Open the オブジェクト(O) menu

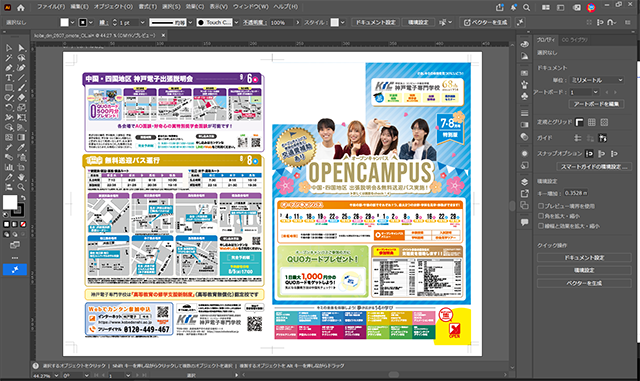[113, 7]
